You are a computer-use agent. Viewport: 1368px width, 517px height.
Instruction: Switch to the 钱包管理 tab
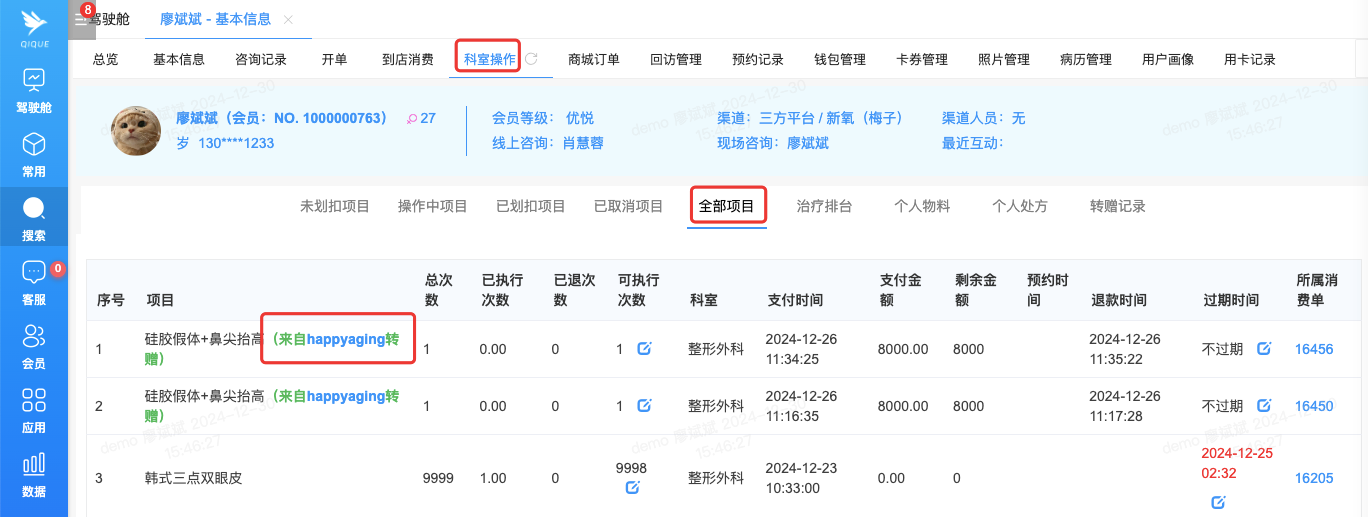click(x=840, y=59)
